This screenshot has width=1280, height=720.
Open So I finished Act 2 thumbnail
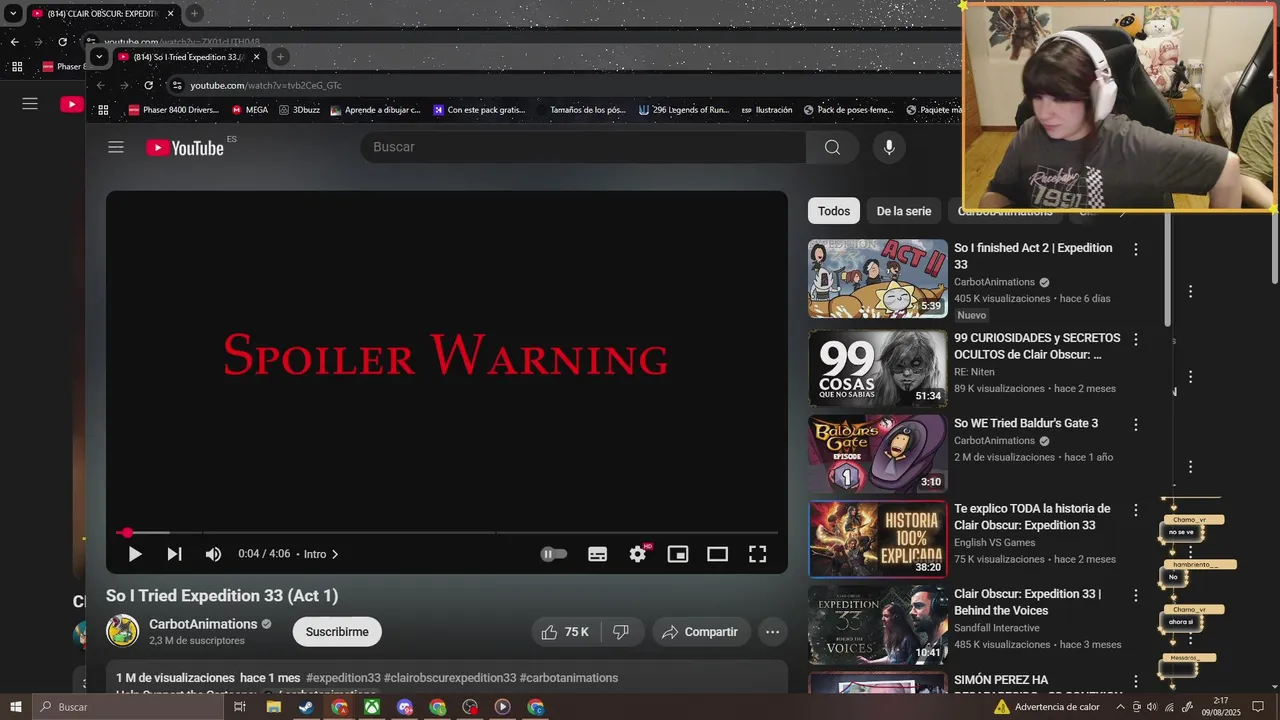[x=878, y=278]
